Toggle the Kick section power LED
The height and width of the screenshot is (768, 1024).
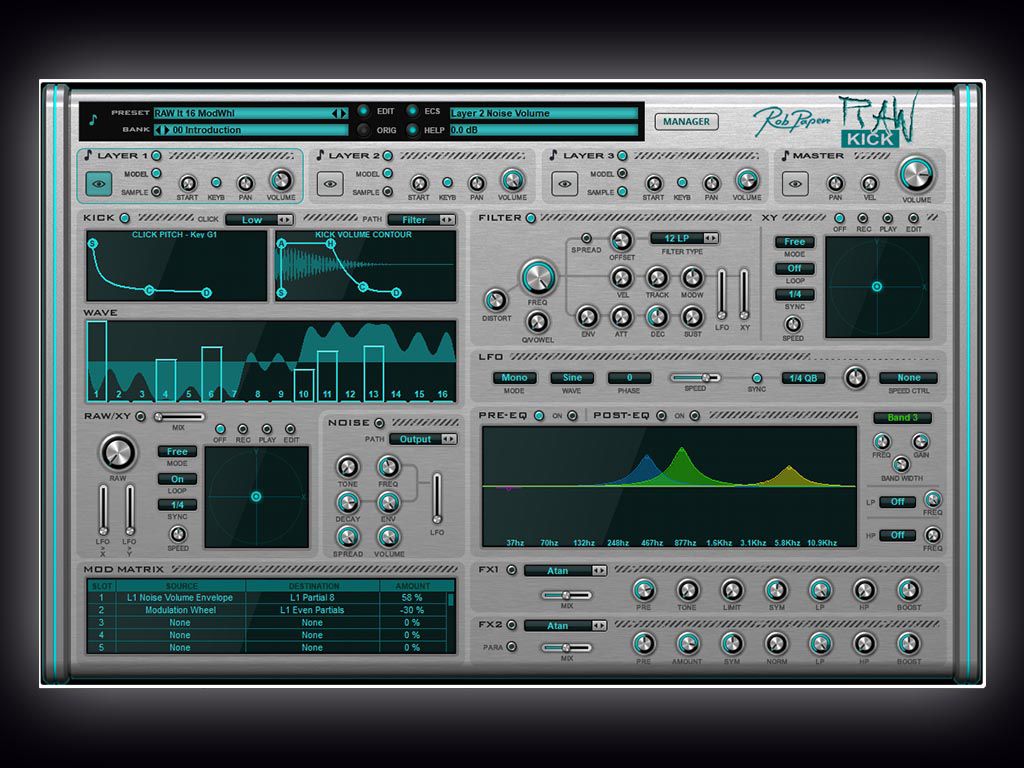point(125,218)
